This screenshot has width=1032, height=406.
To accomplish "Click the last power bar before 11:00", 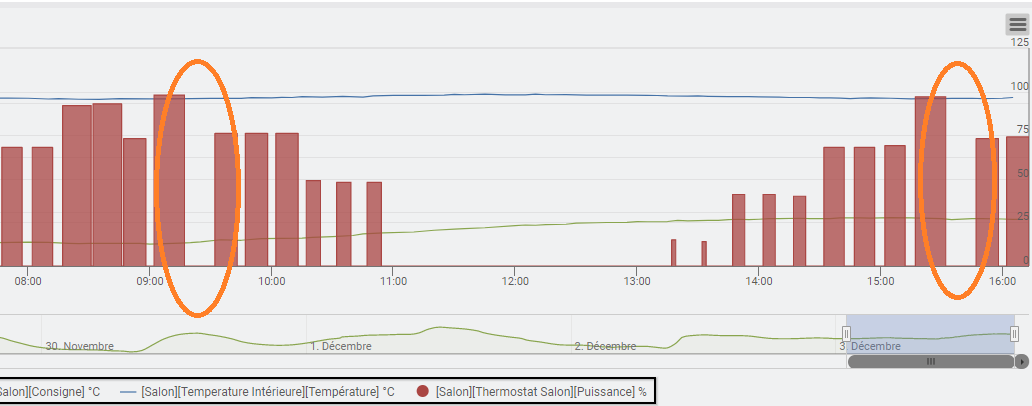I will point(374,224).
